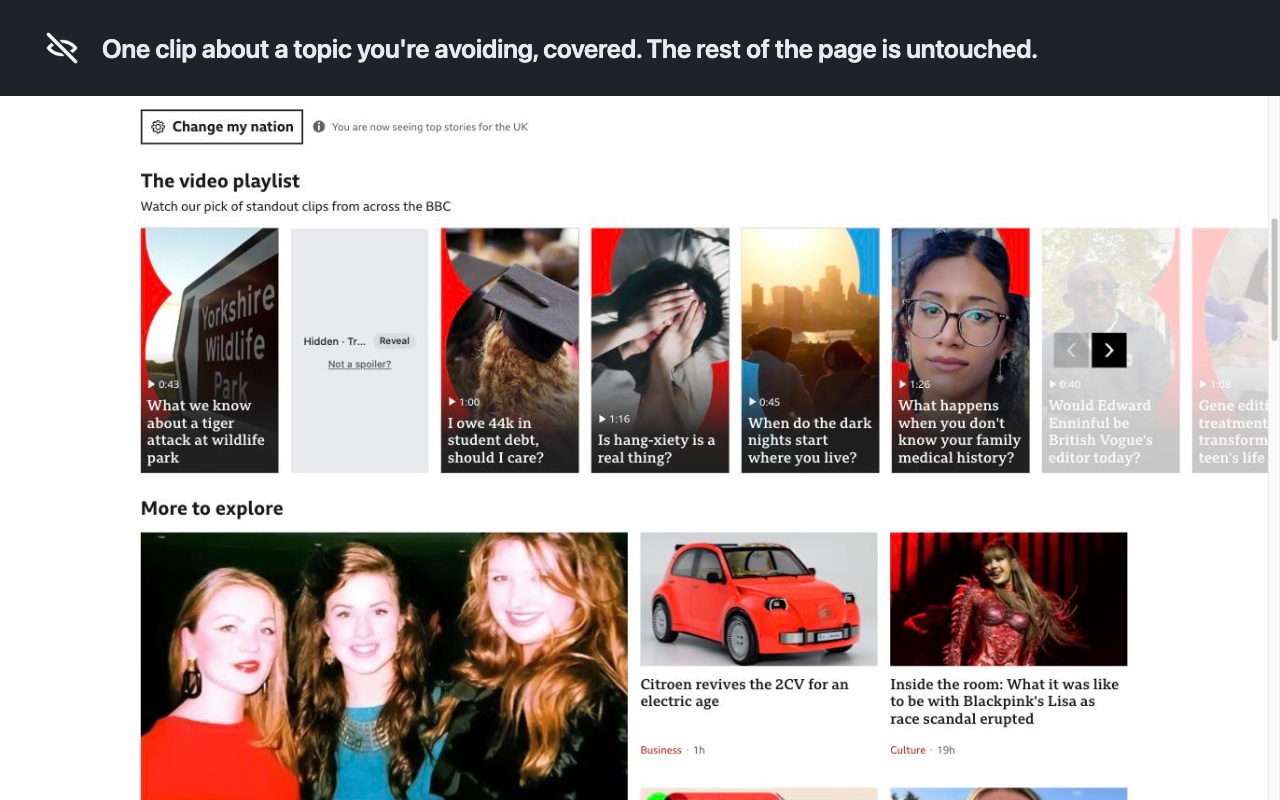The width and height of the screenshot is (1280, 800).
Task: Reveal the hidden video clip
Action: pyautogui.click(x=394, y=341)
